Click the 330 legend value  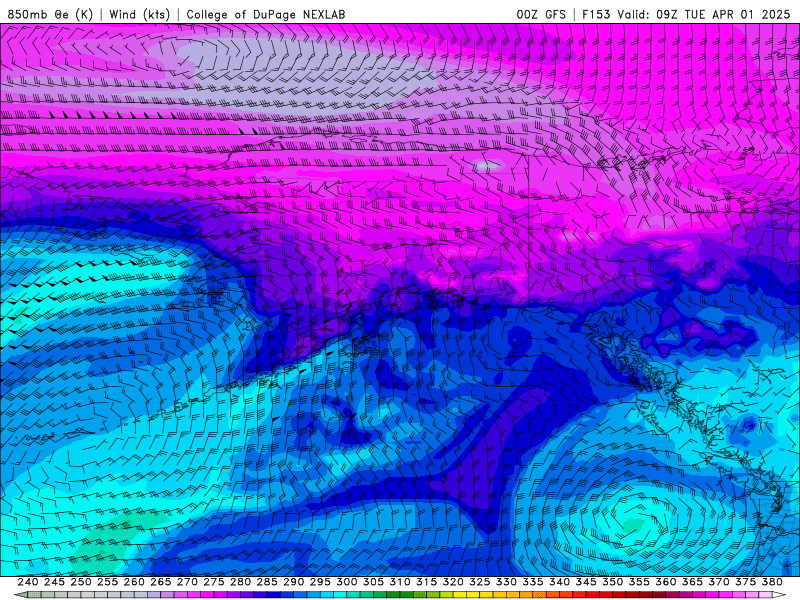506,582
